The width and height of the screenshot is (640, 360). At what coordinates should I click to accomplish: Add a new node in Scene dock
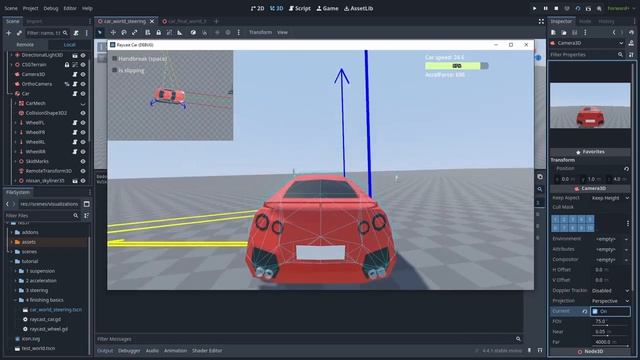pyautogui.click(x=8, y=33)
